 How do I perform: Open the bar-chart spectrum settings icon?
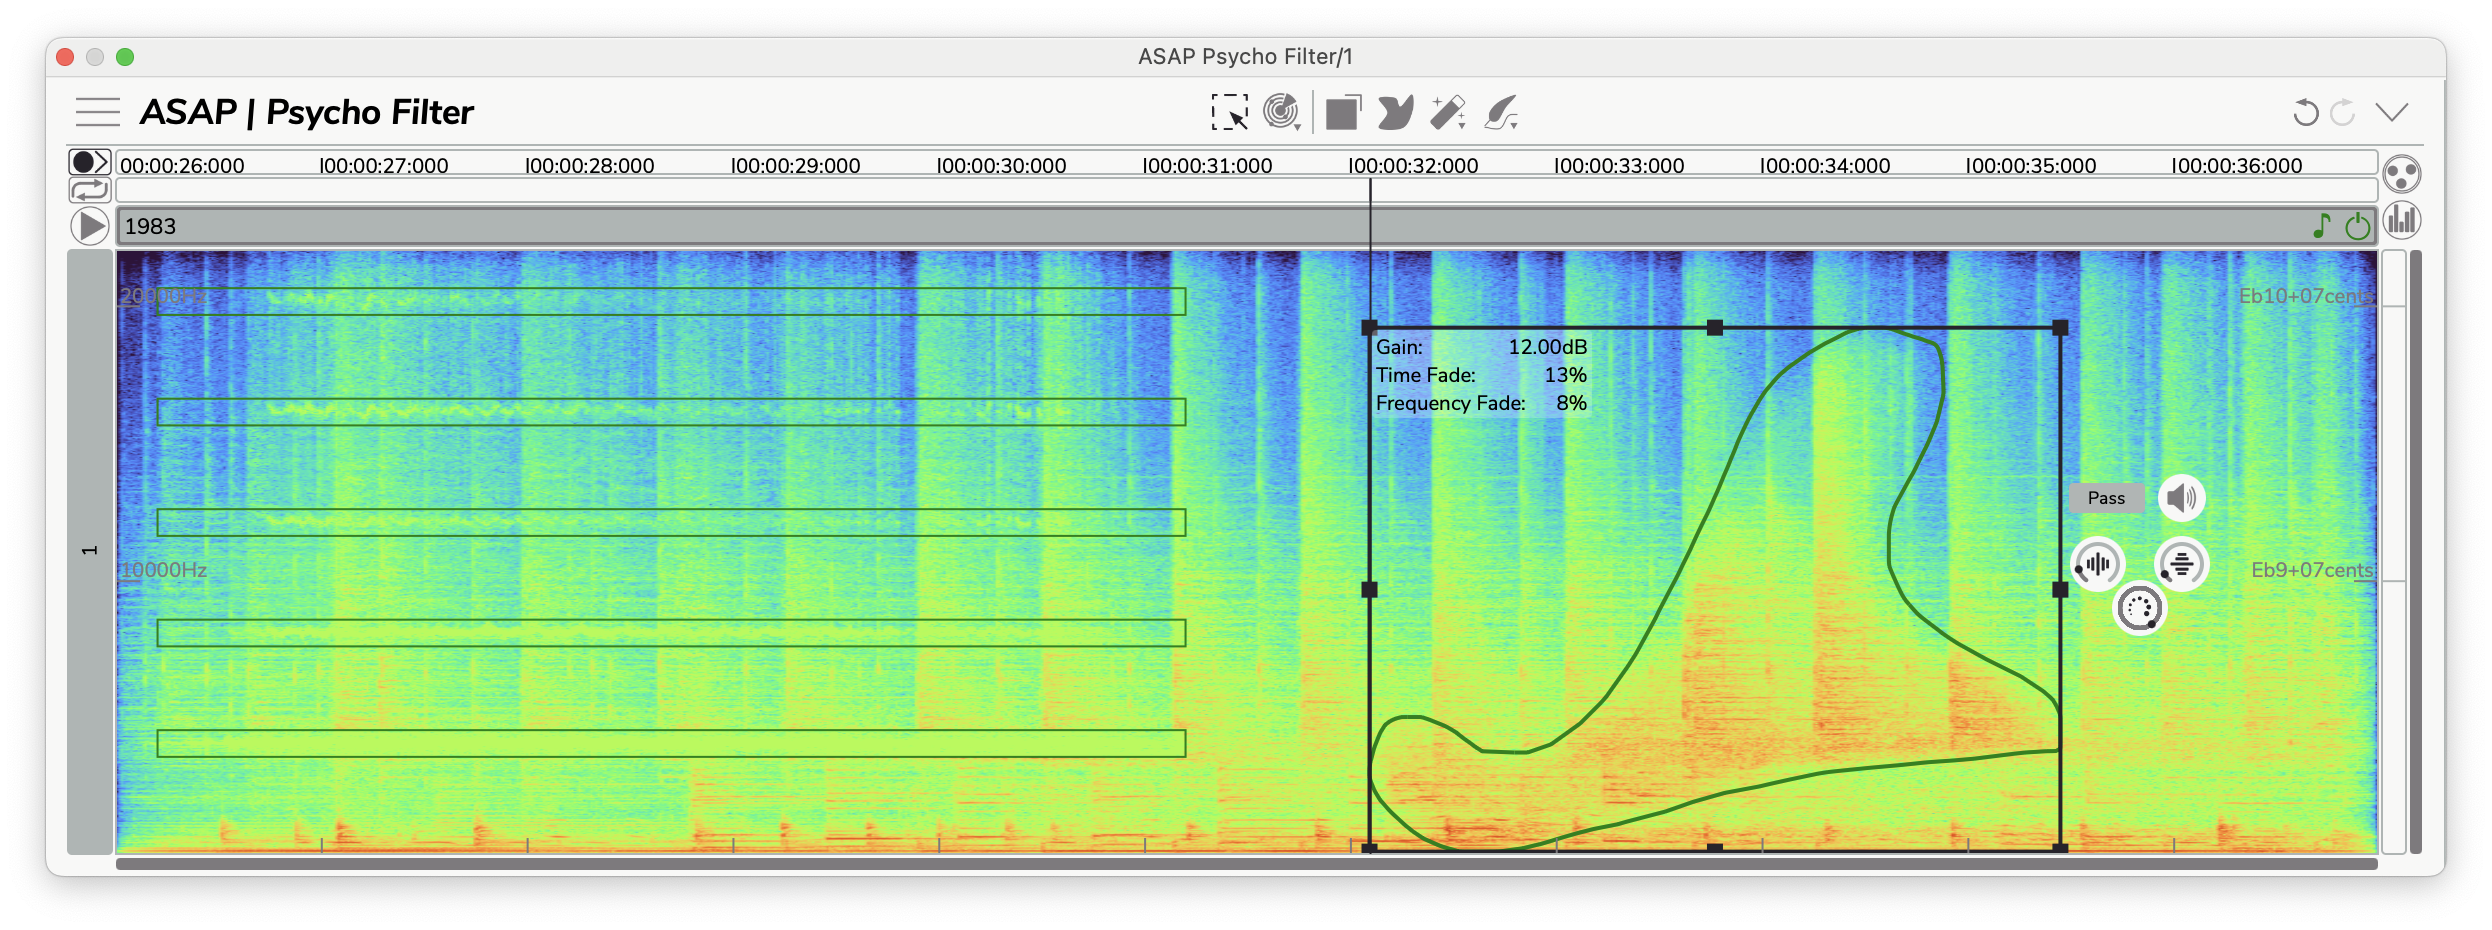coord(2401,220)
